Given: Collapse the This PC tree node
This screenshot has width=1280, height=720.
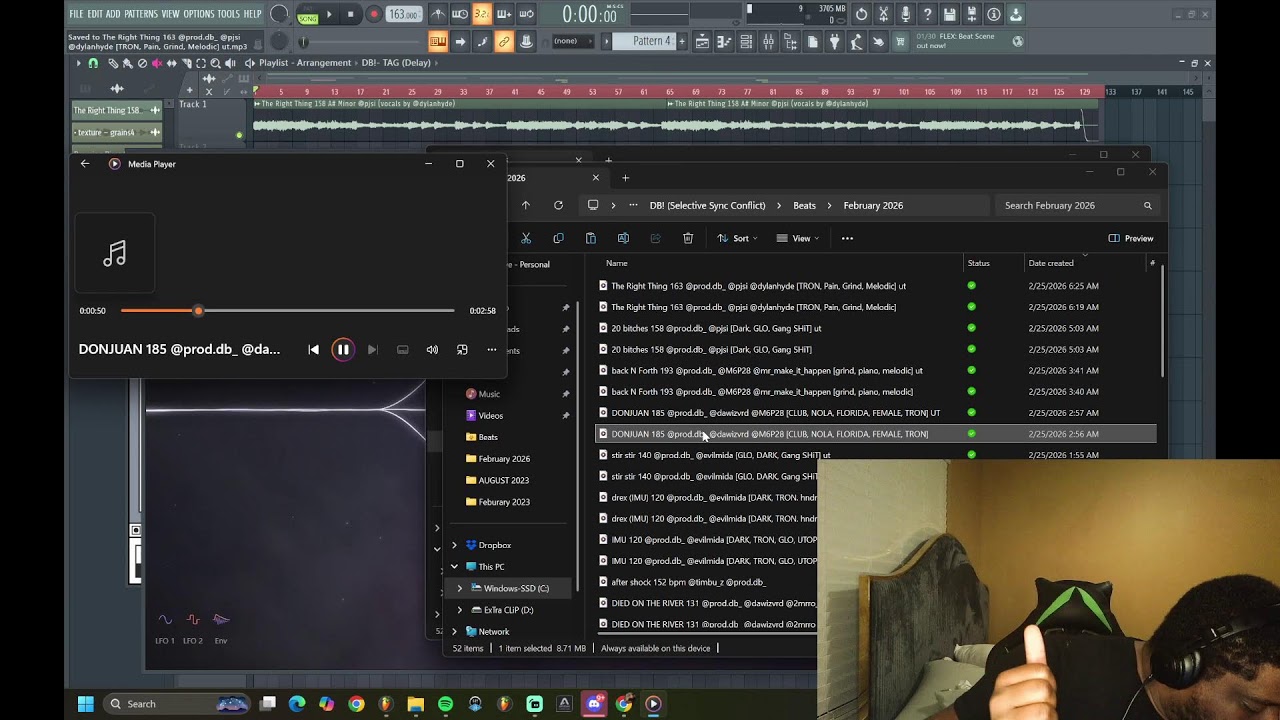Looking at the screenshot, I should click(454, 567).
